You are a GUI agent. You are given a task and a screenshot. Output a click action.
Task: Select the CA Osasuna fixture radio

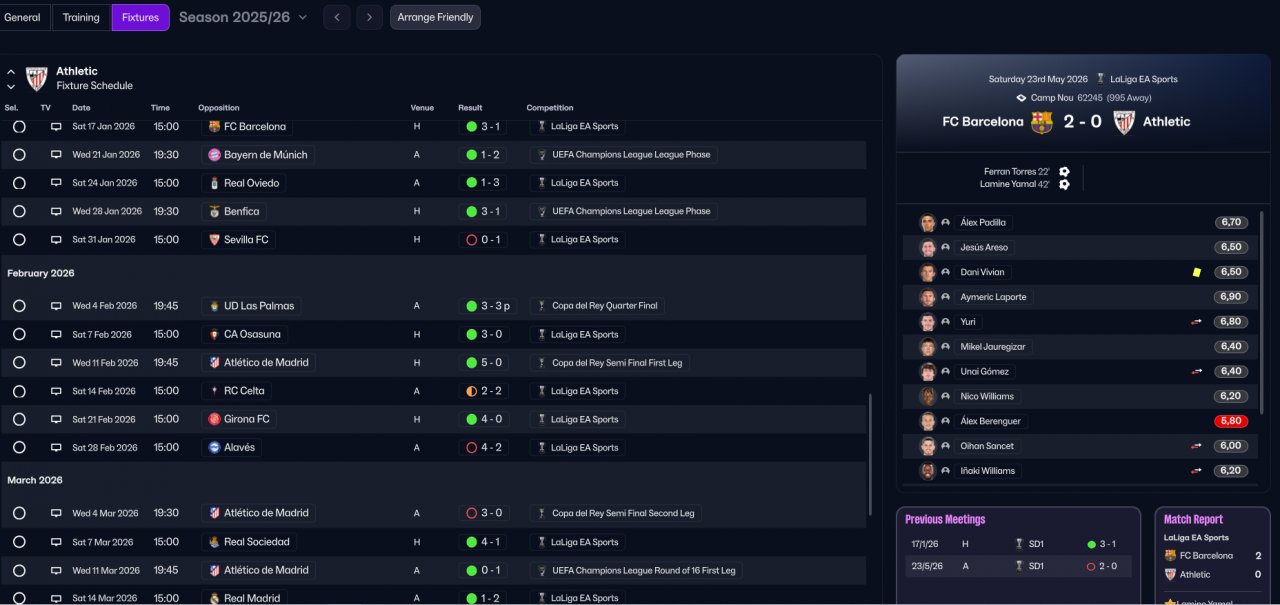[19, 334]
